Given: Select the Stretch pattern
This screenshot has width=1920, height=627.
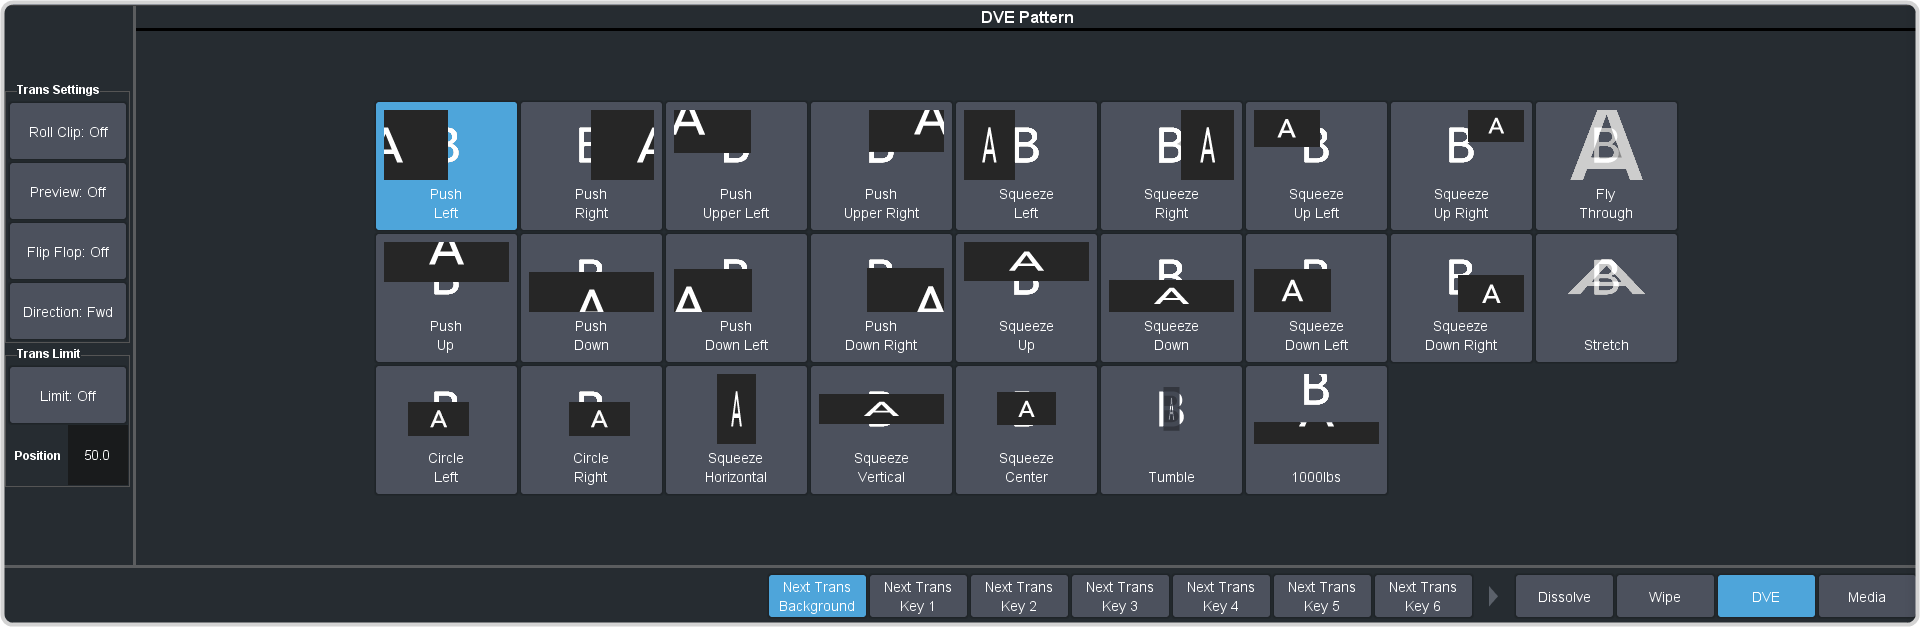Looking at the screenshot, I should click(1606, 298).
